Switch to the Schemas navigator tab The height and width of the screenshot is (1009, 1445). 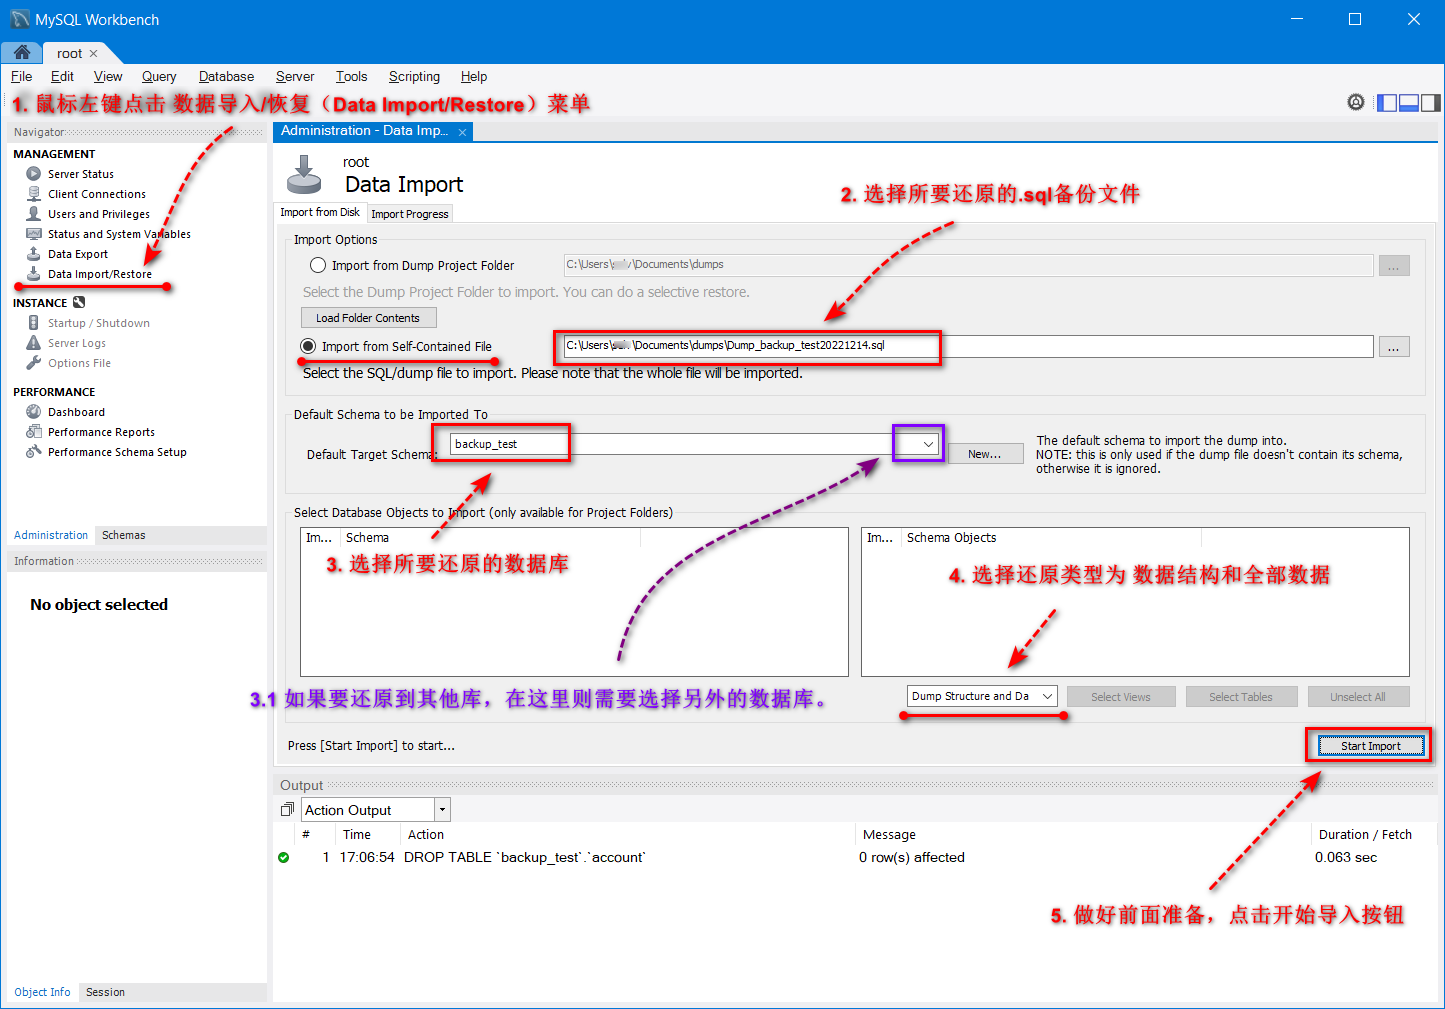click(x=124, y=535)
